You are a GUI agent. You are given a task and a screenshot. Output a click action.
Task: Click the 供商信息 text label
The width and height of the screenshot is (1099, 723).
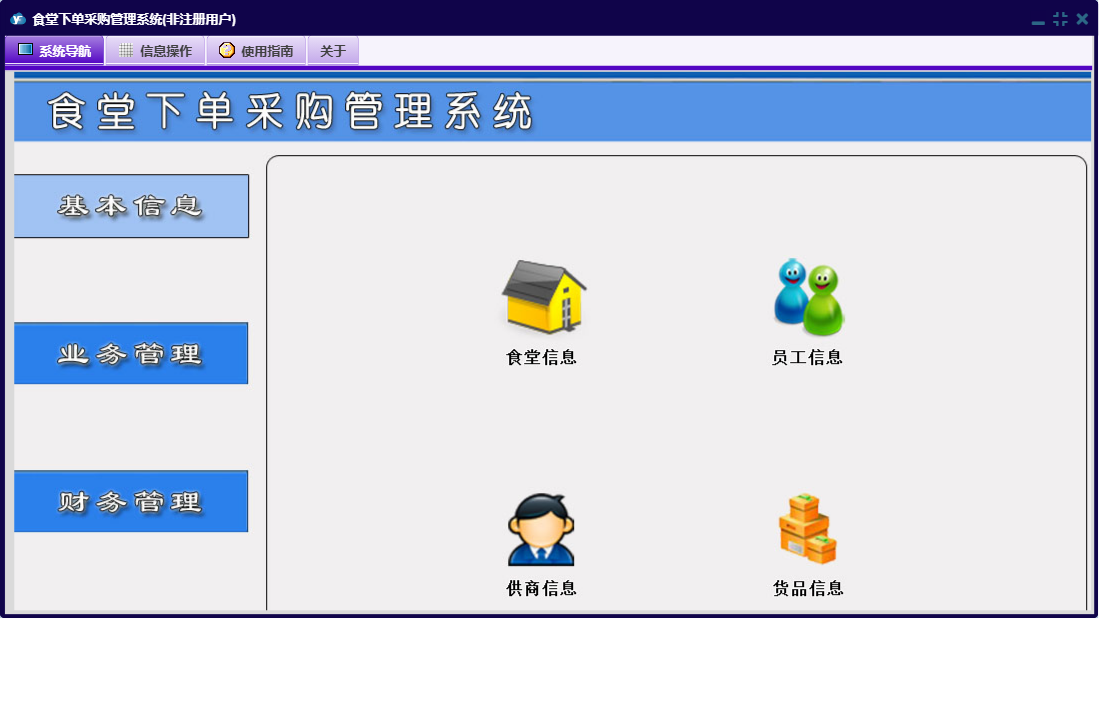[x=541, y=588]
